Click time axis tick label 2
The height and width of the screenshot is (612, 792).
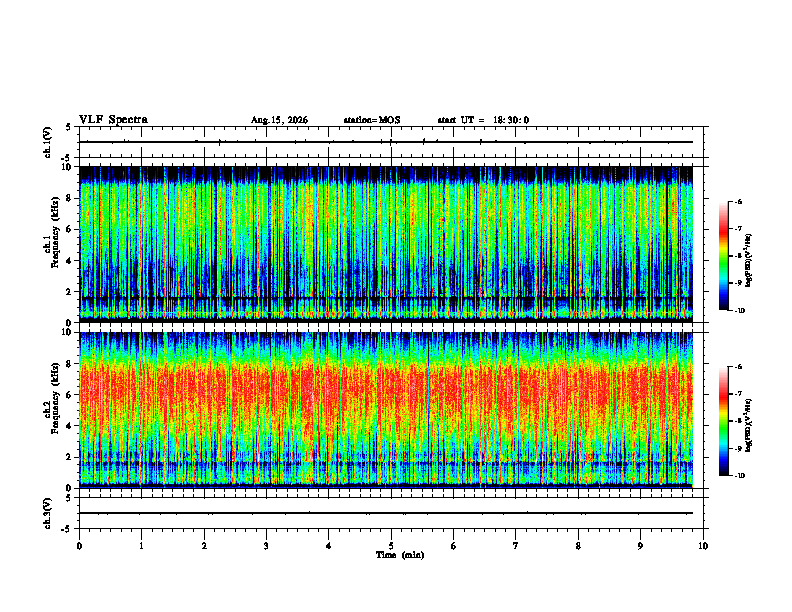[x=204, y=546]
